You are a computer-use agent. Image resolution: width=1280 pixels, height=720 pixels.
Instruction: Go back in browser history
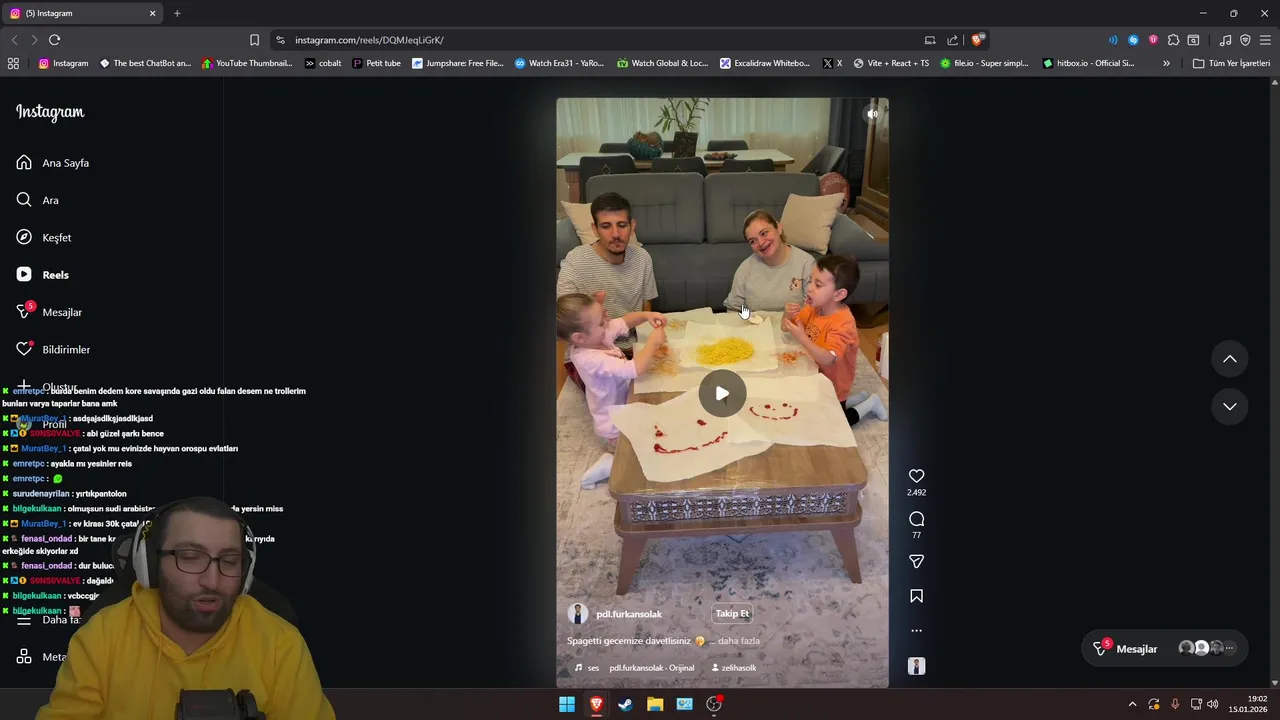14,40
